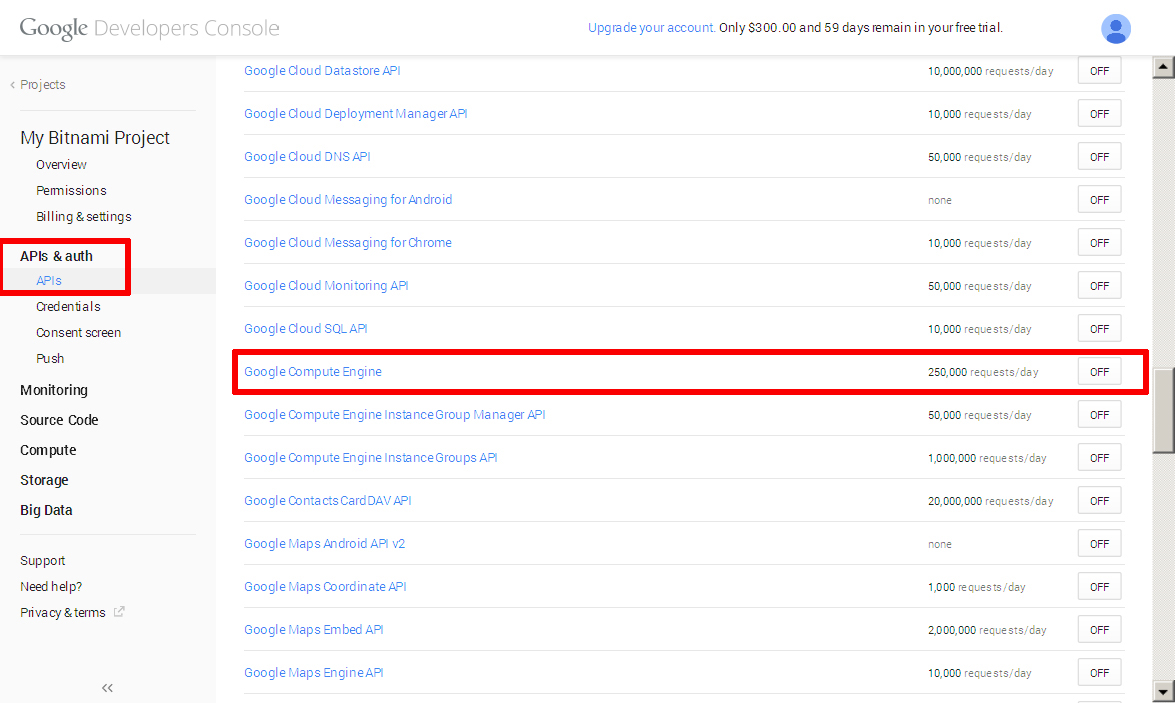Click the user account avatar icon
This screenshot has height=703, width=1175.
(1115, 29)
